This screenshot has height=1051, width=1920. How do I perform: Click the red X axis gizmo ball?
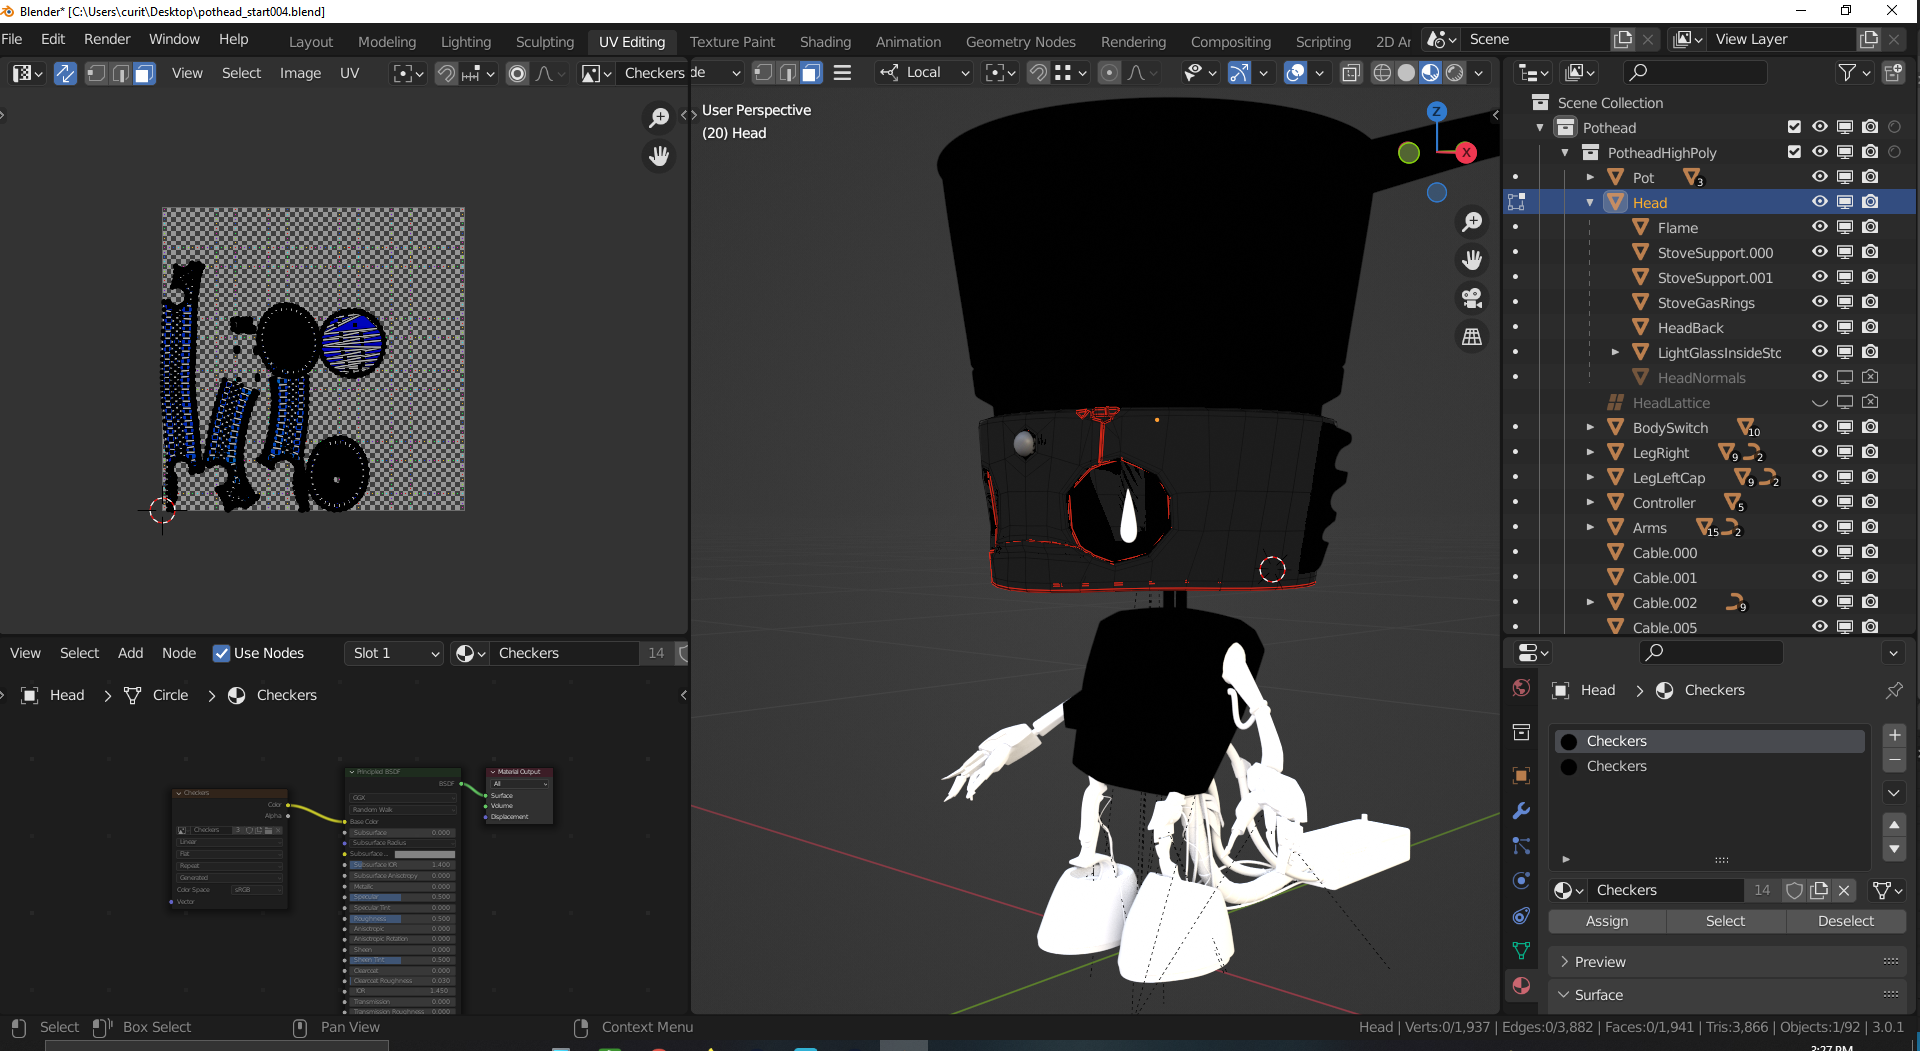point(1466,152)
